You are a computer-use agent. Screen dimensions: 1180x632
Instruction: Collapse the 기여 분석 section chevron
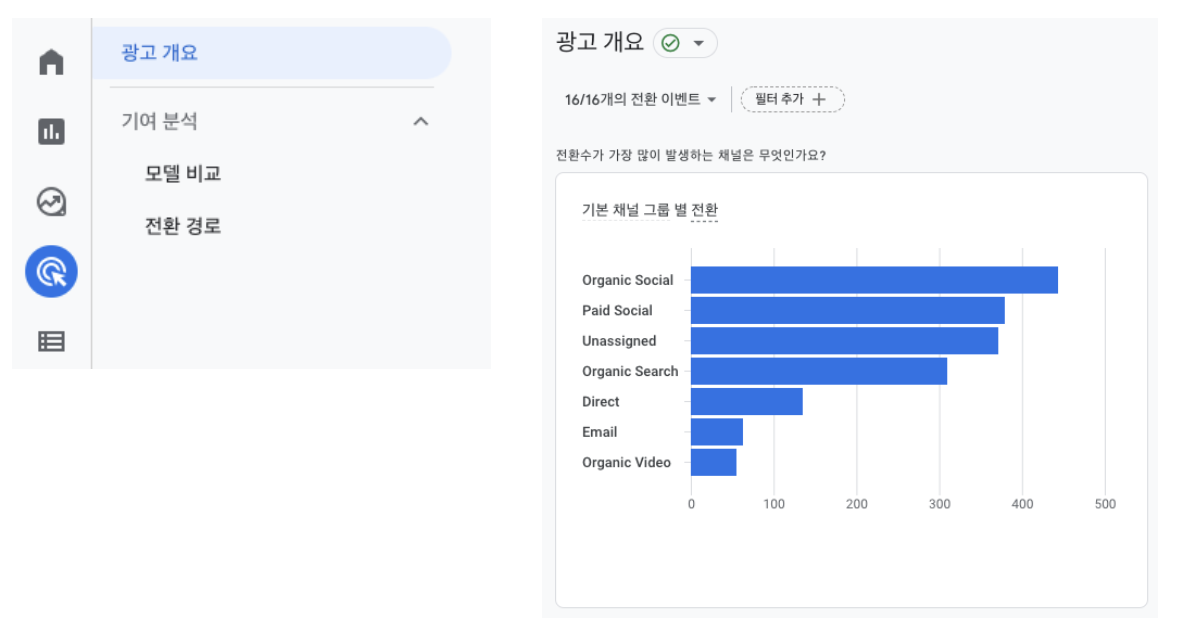[421, 121]
